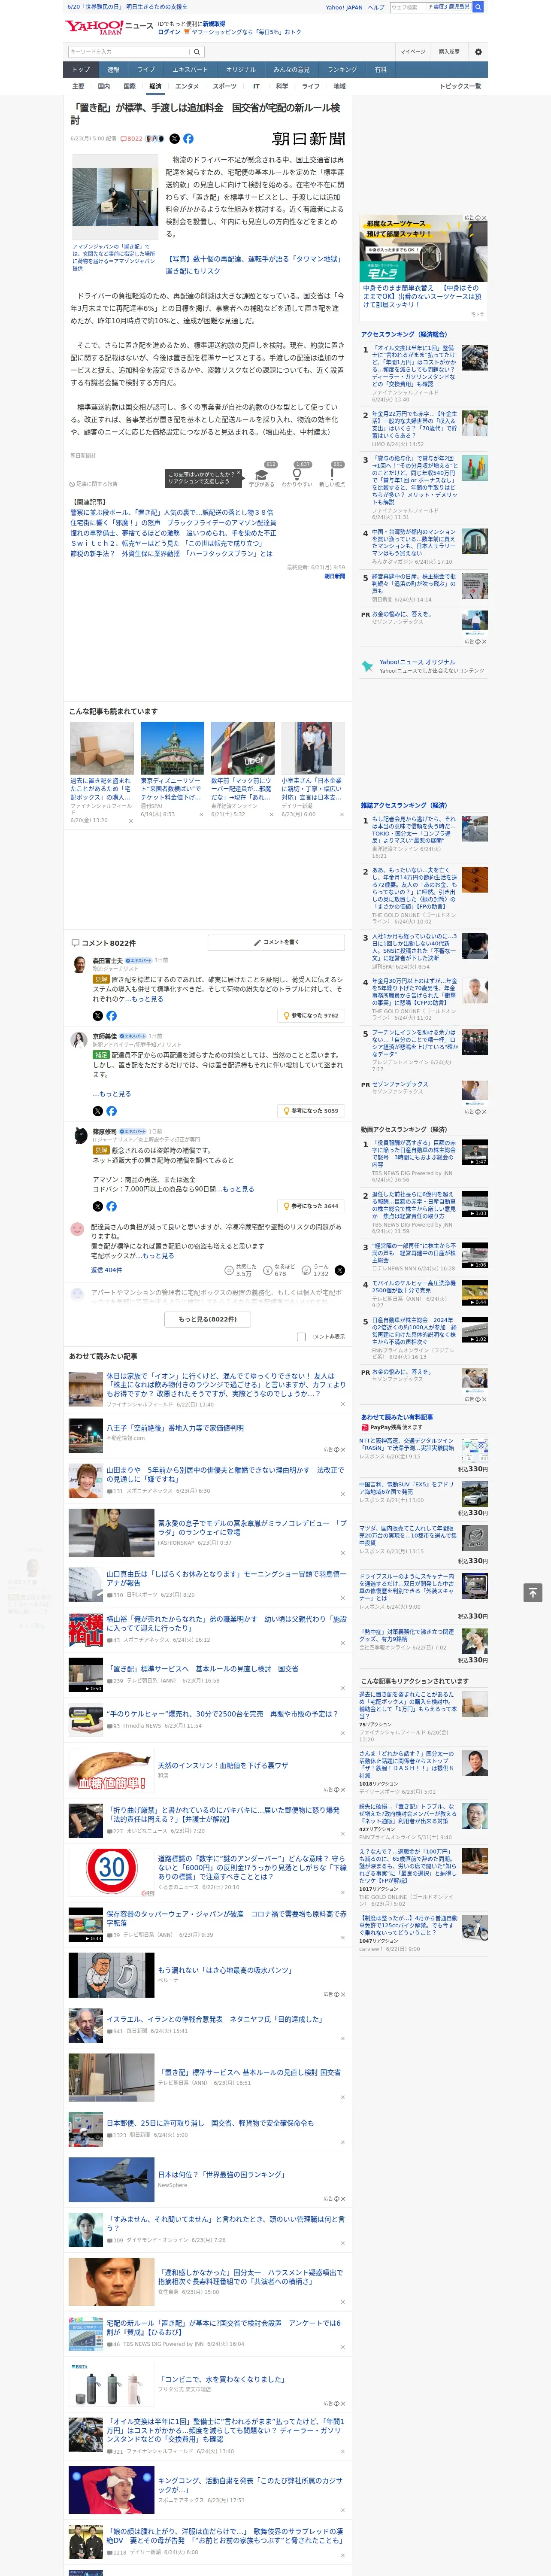The width and height of the screenshot is (551, 2576).
Task: Select the 地域 category
Action: pos(340,86)
